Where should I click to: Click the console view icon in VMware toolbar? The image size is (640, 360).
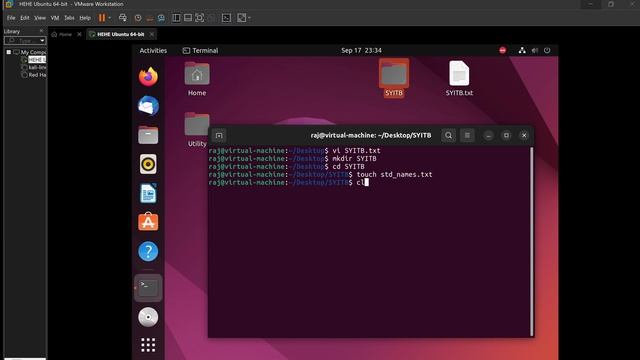(x=227, y=18)
